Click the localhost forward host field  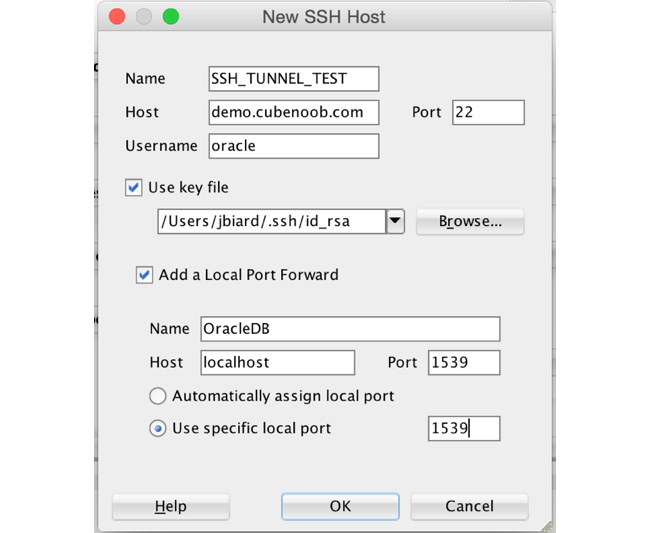277,362
